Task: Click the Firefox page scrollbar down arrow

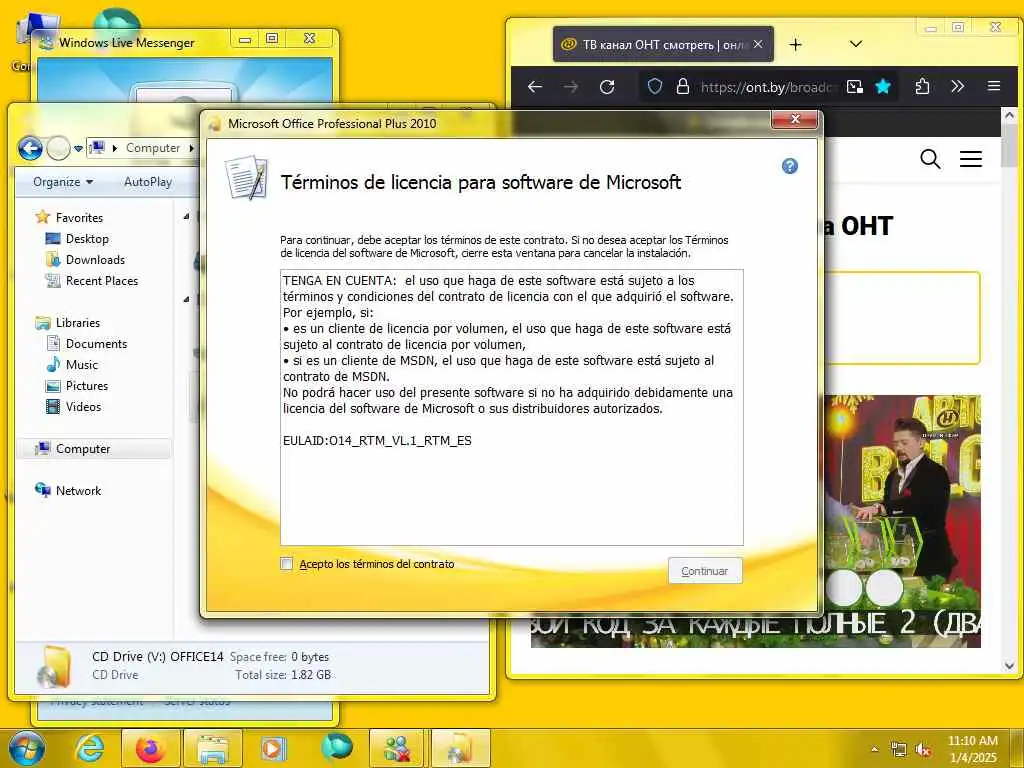Action: 1009,666
